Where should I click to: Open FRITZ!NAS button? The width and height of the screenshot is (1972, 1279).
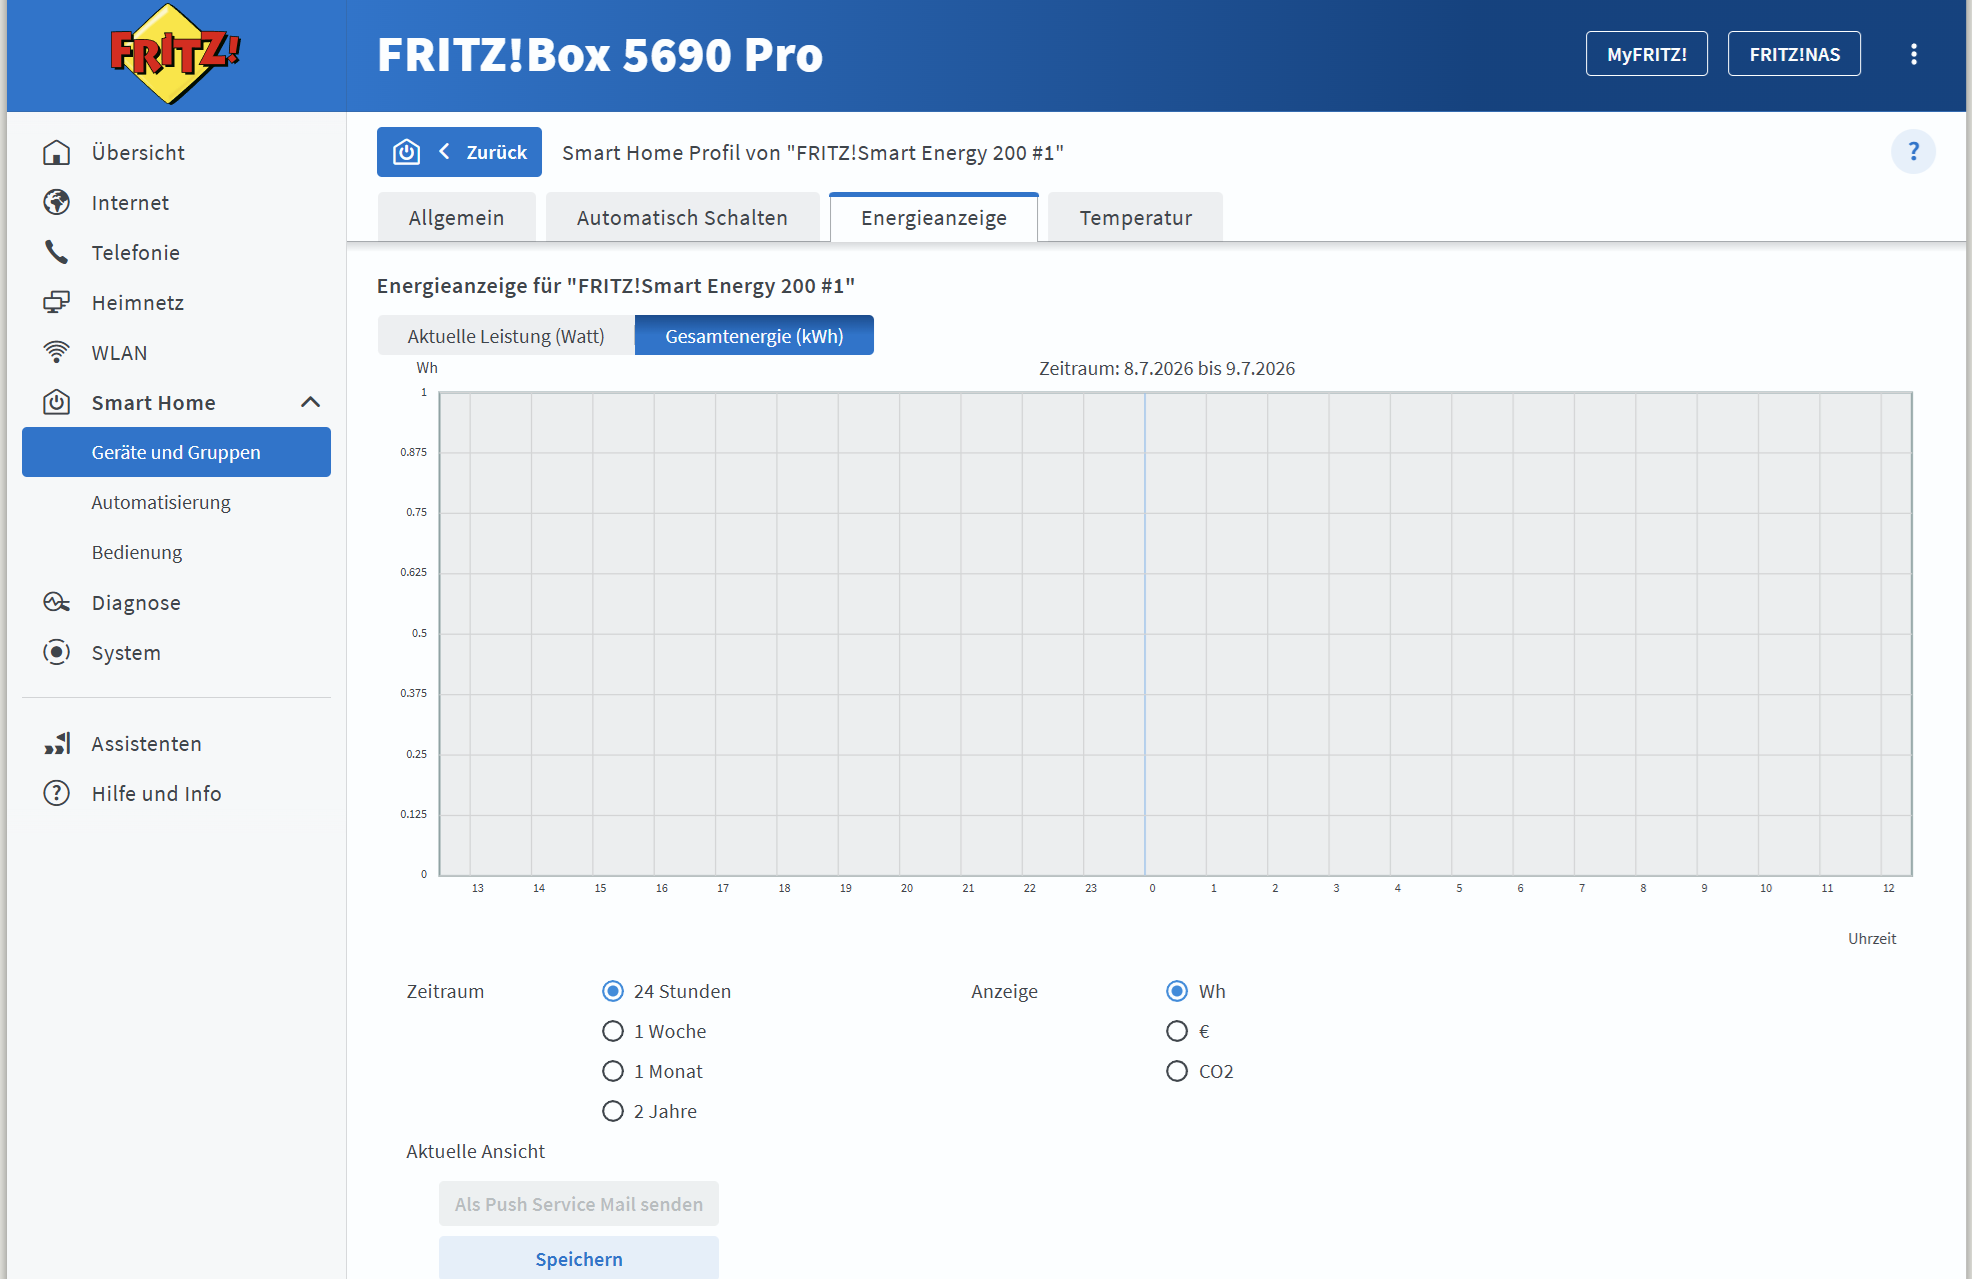click(x=1794, y=54)
